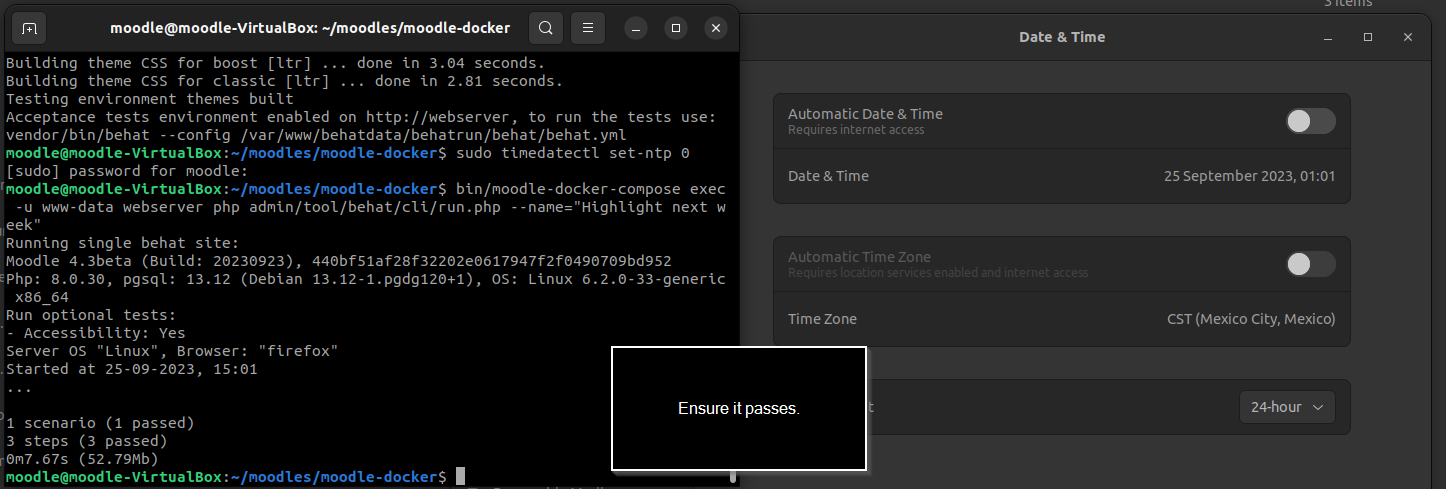Select 'Server OS "Linux", Browser: "firefox"' line
The height and width of the screenshot is (489, 1446).
[172, 351]
